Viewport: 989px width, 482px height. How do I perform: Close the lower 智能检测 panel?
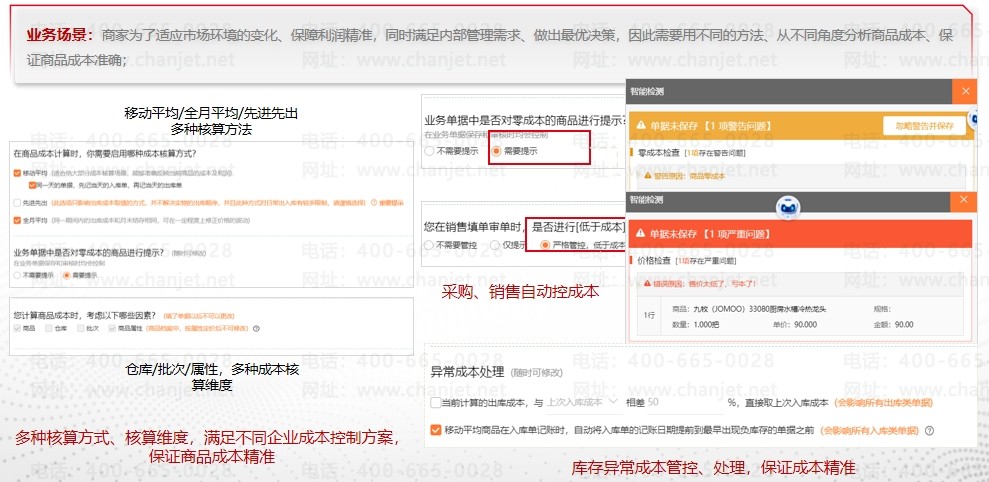point(965,201)
